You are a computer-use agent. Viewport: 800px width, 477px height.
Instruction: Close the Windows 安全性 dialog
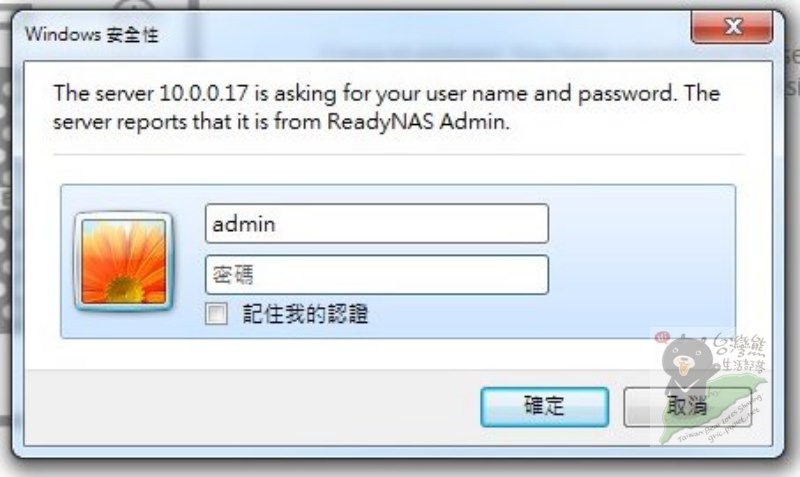732,27
